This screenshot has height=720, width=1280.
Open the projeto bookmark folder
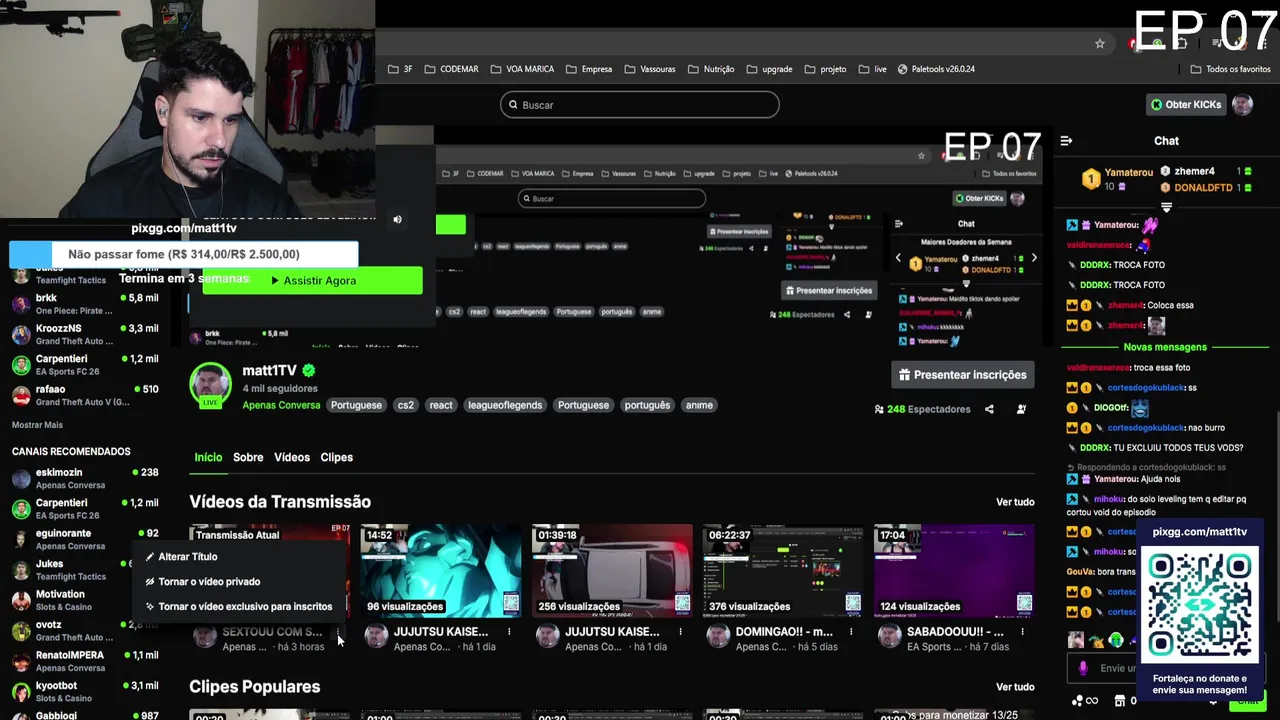(x=825, y=69)
